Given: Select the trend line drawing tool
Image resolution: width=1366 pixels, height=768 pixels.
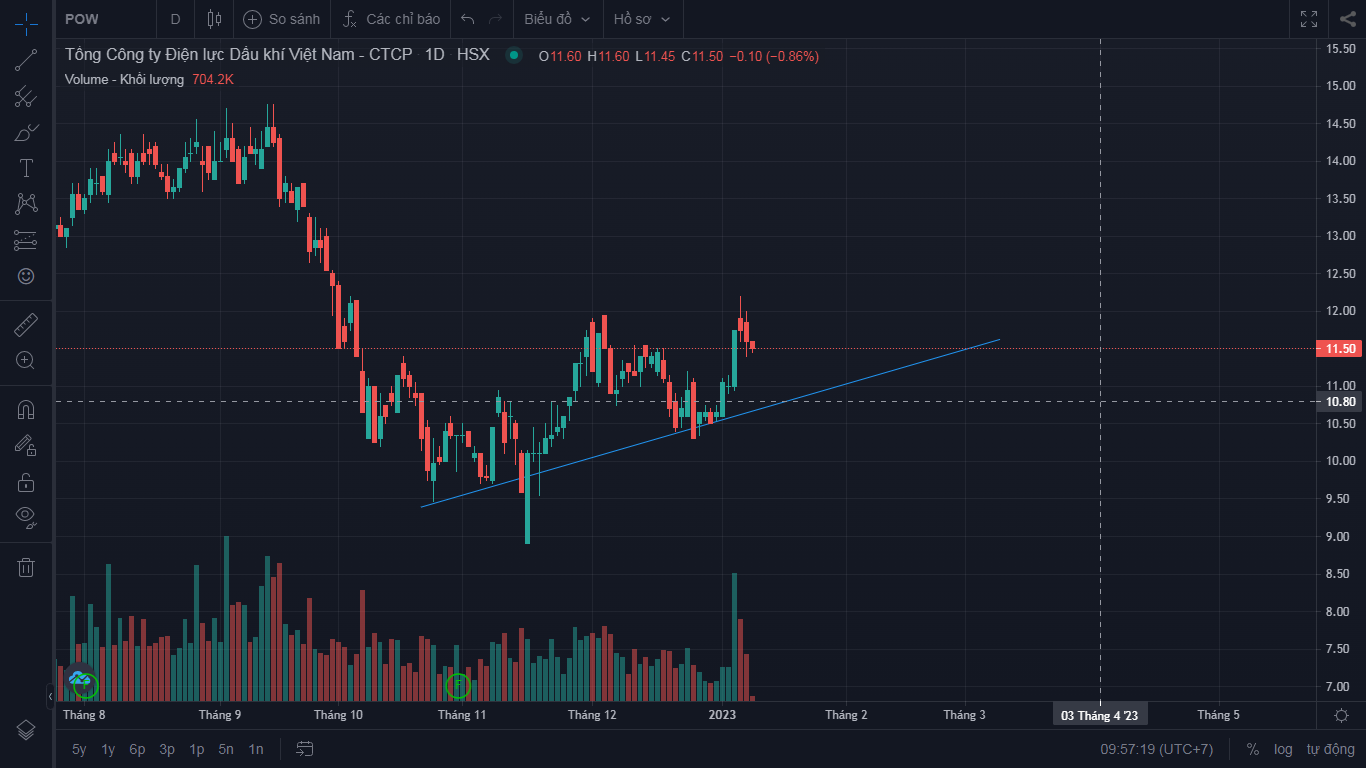Looking at the screenshot, I should coord(26,60).
